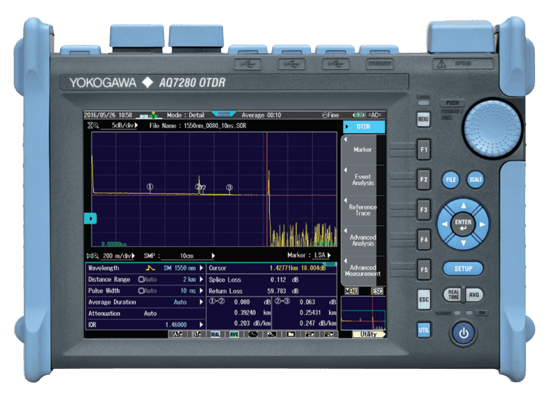Open the Reference Trace soft menu

pos(363,210)
